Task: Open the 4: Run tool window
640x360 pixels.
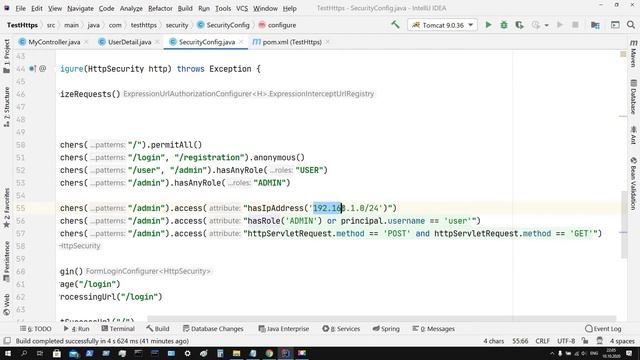Action: click(76, 329)
